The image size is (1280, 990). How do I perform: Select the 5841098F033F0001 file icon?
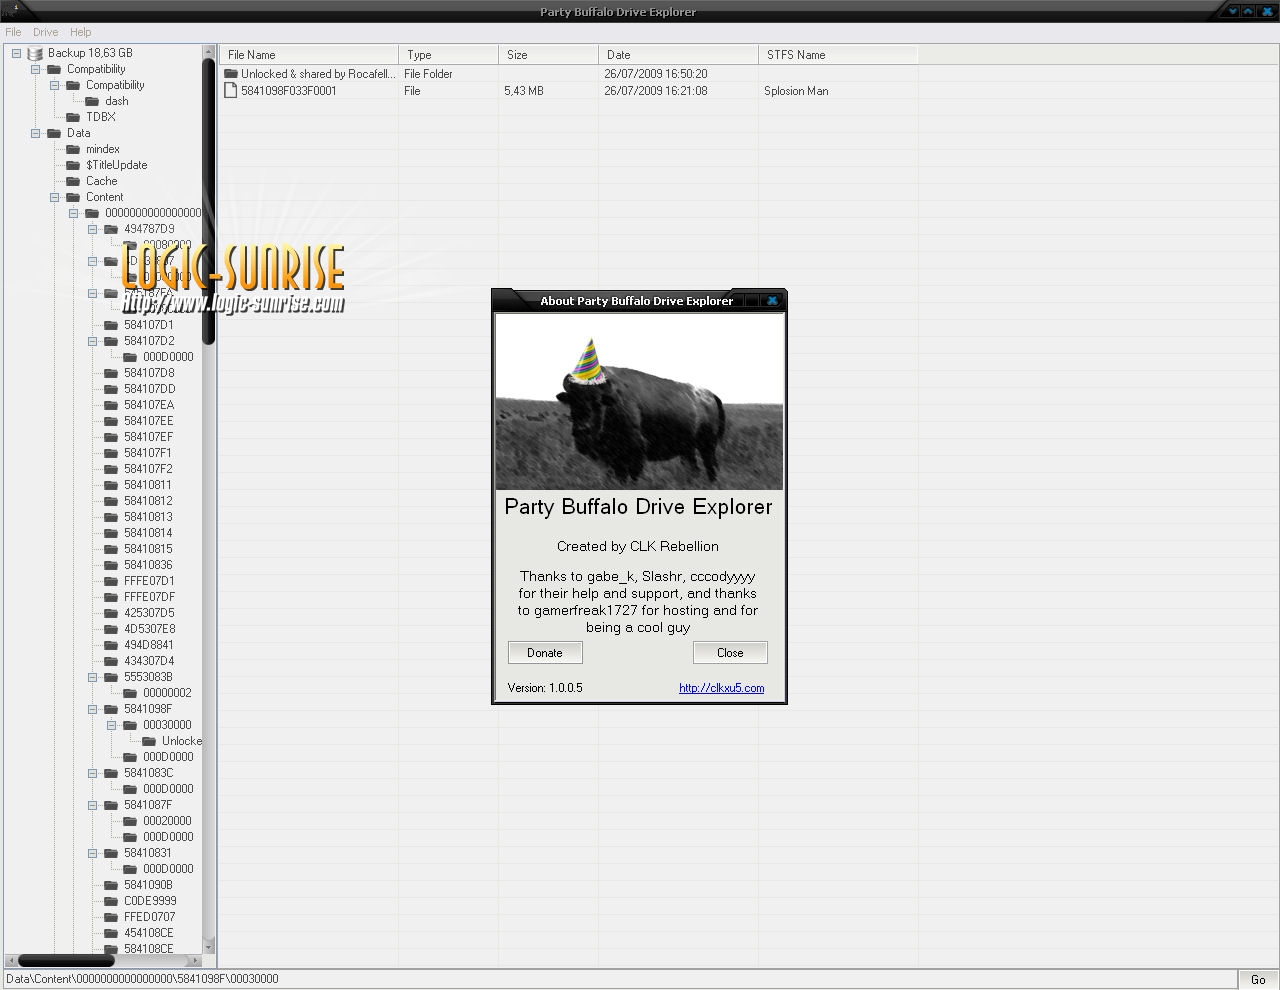tap(231, 91)
